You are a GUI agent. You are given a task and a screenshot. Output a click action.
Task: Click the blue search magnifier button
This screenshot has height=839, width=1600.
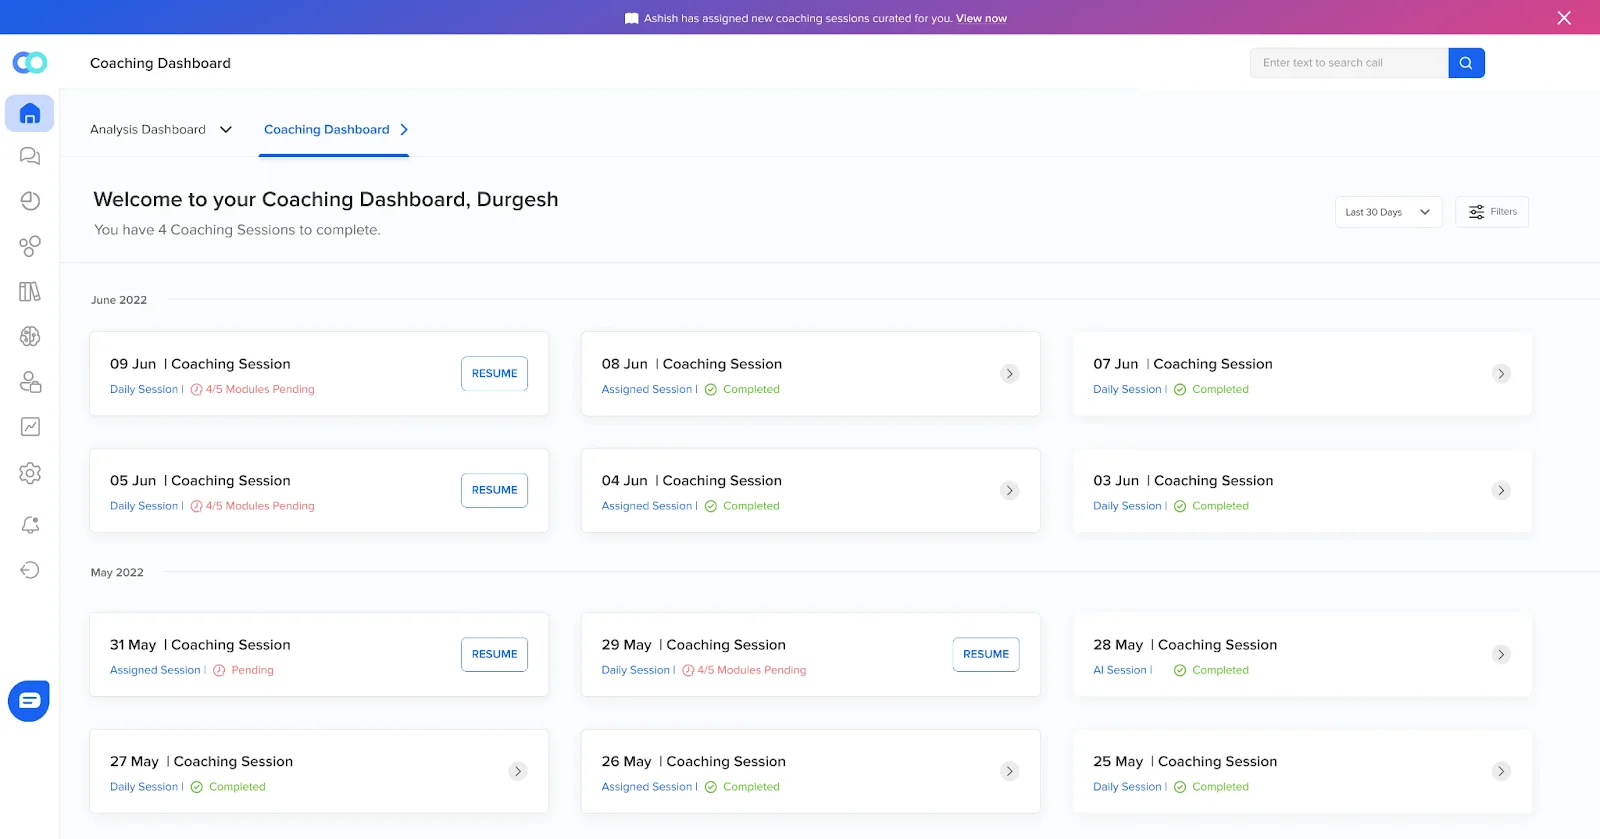[1466, 63]
